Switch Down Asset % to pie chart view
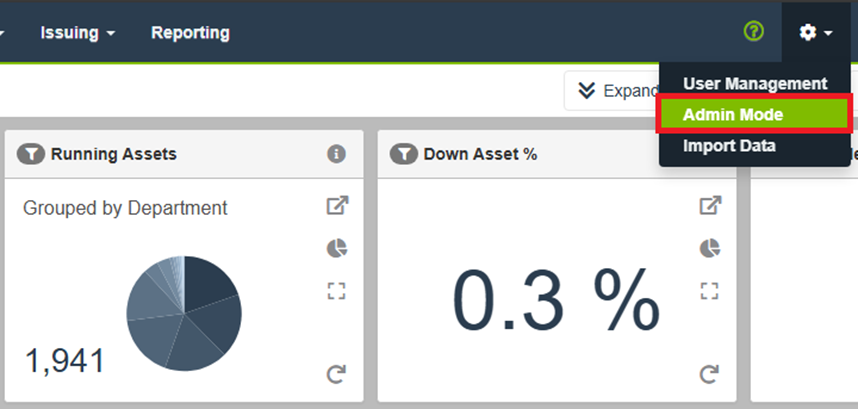858x409 pixels. pos(709,248)
